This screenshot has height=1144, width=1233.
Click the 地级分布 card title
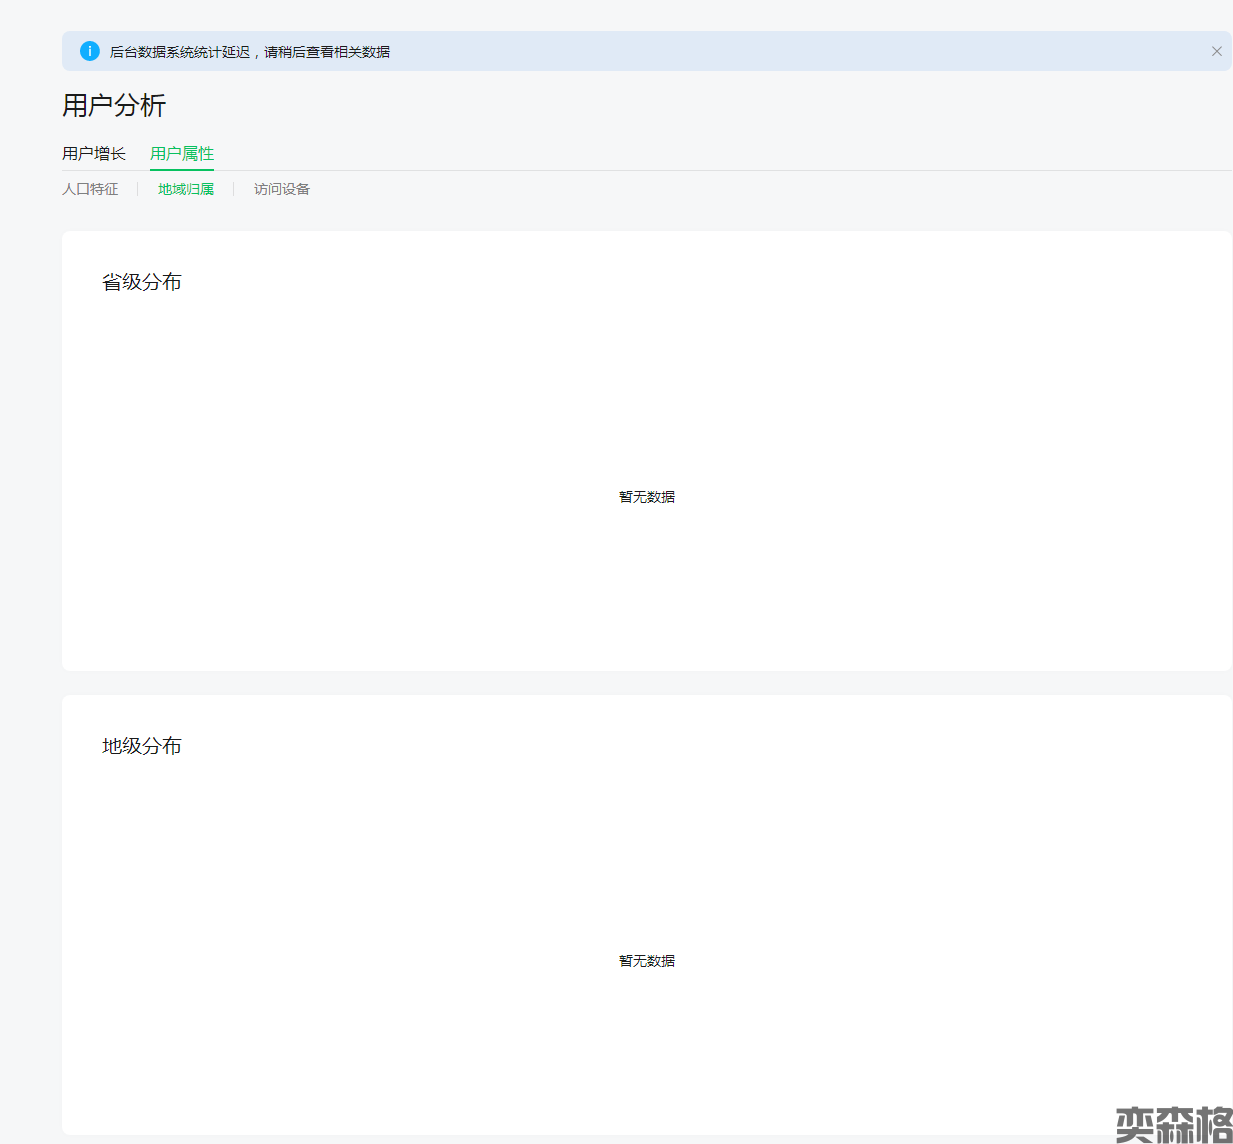142,746
